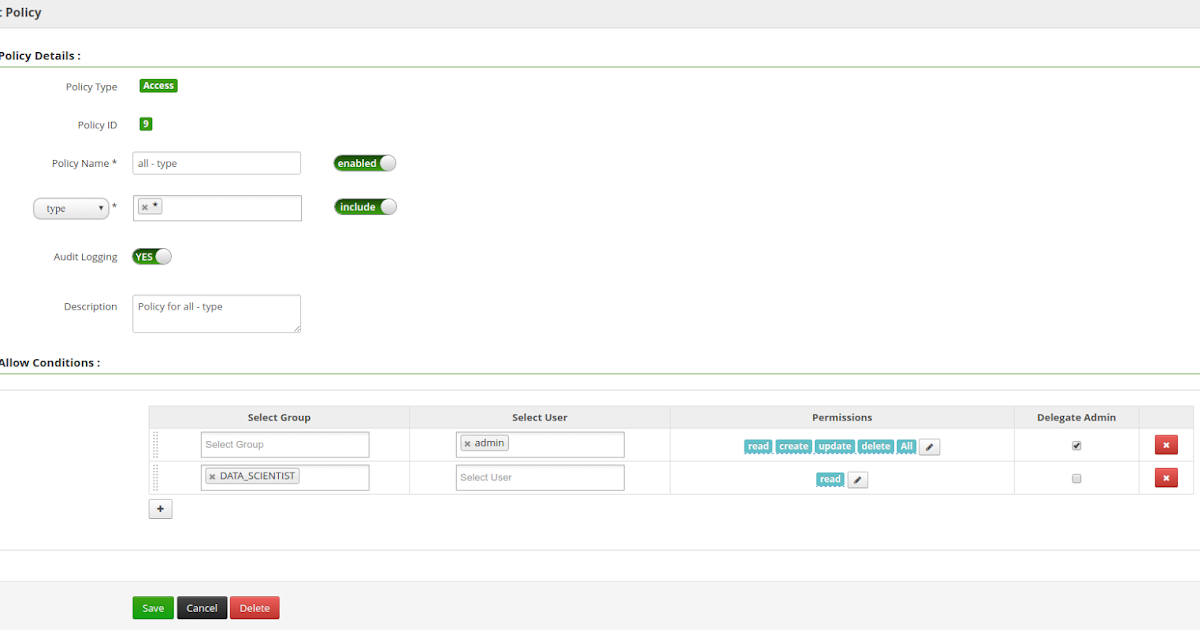
Task: Remove the DATA_SCIENTIST group tag
Action: tap(211, 477)
